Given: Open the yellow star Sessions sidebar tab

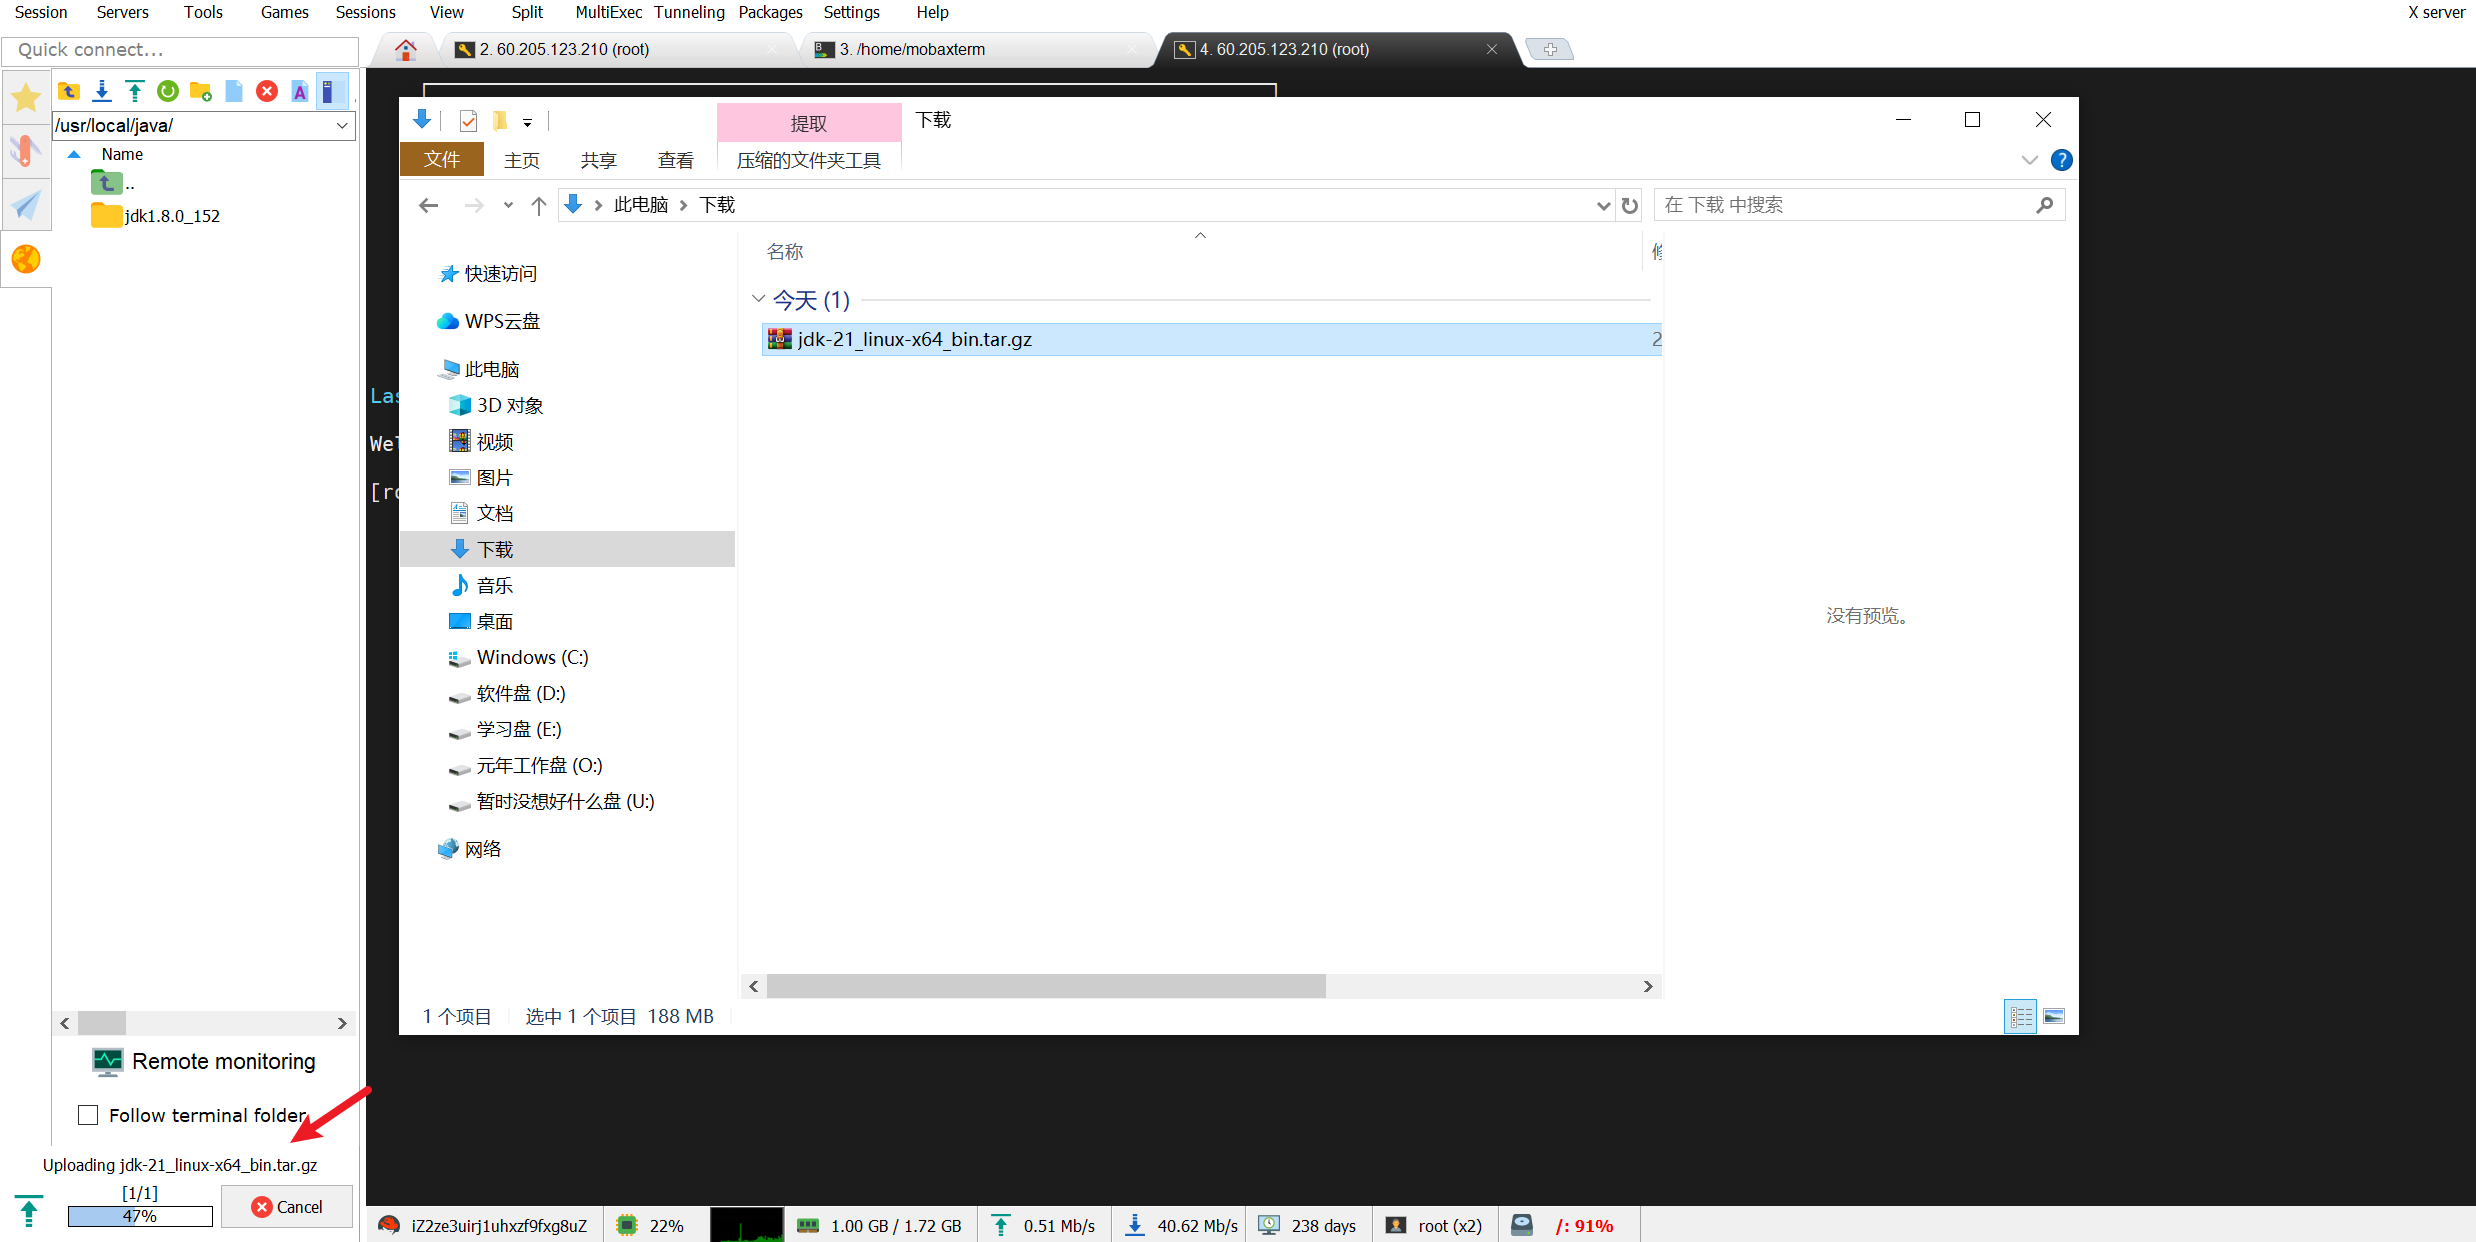Looking at the screenshot, I should point(26,97).
